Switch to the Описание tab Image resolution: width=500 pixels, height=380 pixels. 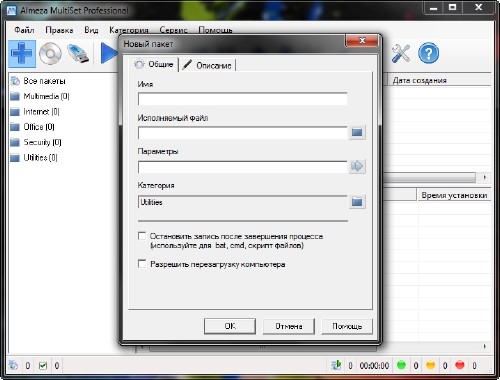(x=208, y=65)
